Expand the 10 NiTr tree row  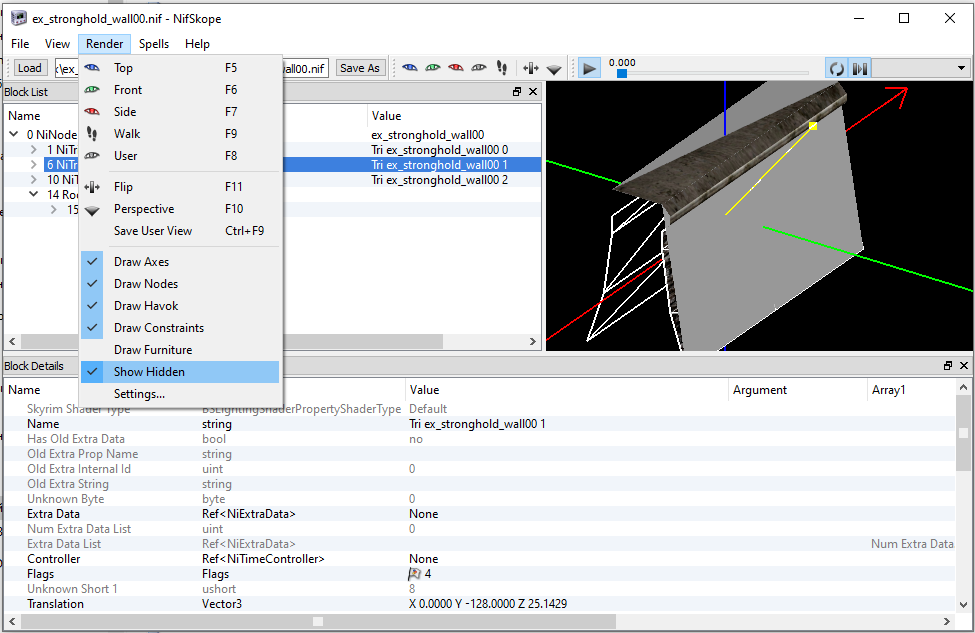point(34,180)
